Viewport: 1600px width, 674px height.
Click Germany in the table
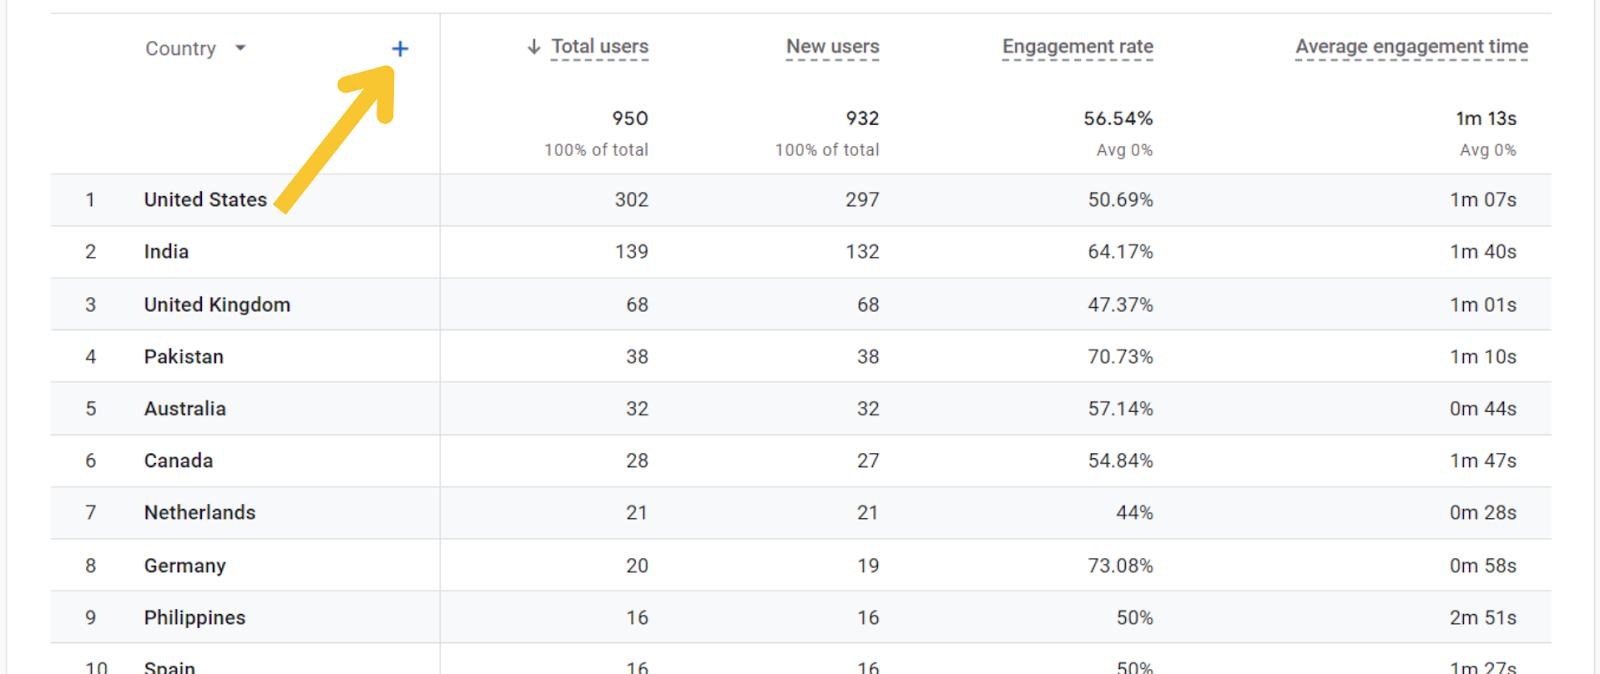185,565
